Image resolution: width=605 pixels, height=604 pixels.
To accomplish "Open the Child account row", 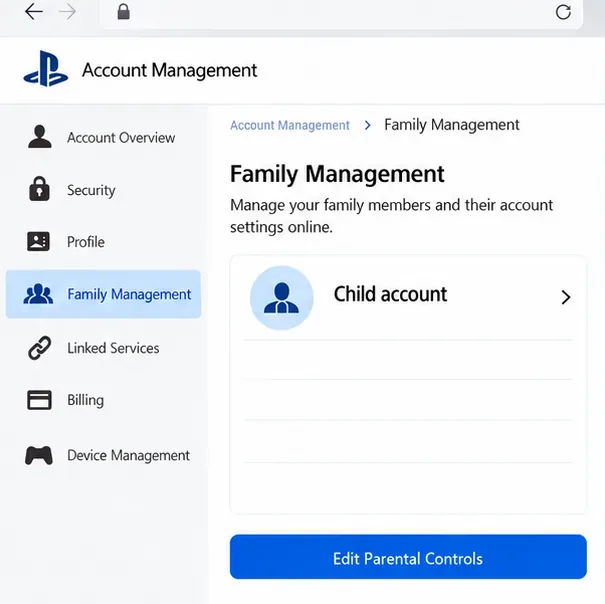I will pyautogui.click(x=408, y=298).
